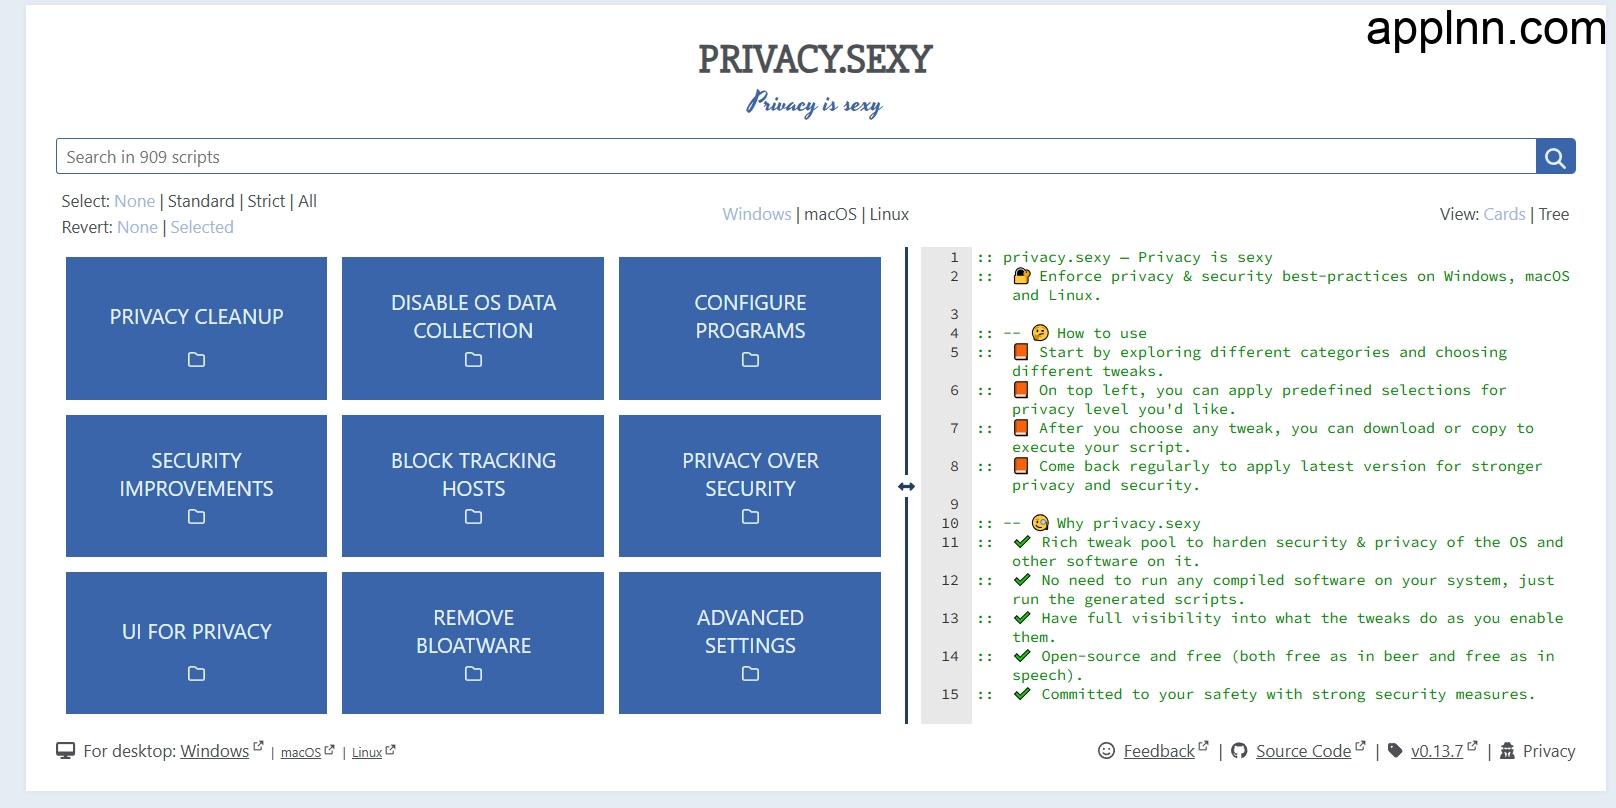Expand the Remove Bloatware category
The width and height of the screenshot is (1616, 808).
tap(473, 643)
